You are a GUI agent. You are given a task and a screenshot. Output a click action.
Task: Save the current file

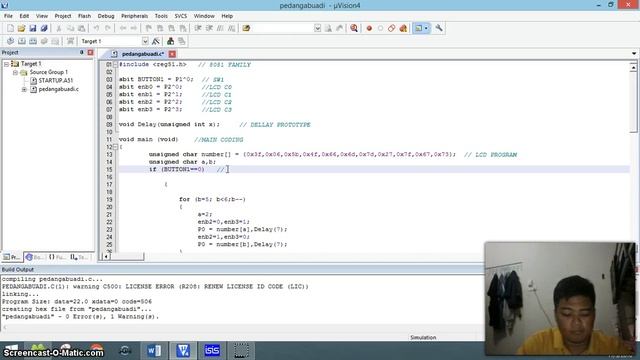(33, 28)
